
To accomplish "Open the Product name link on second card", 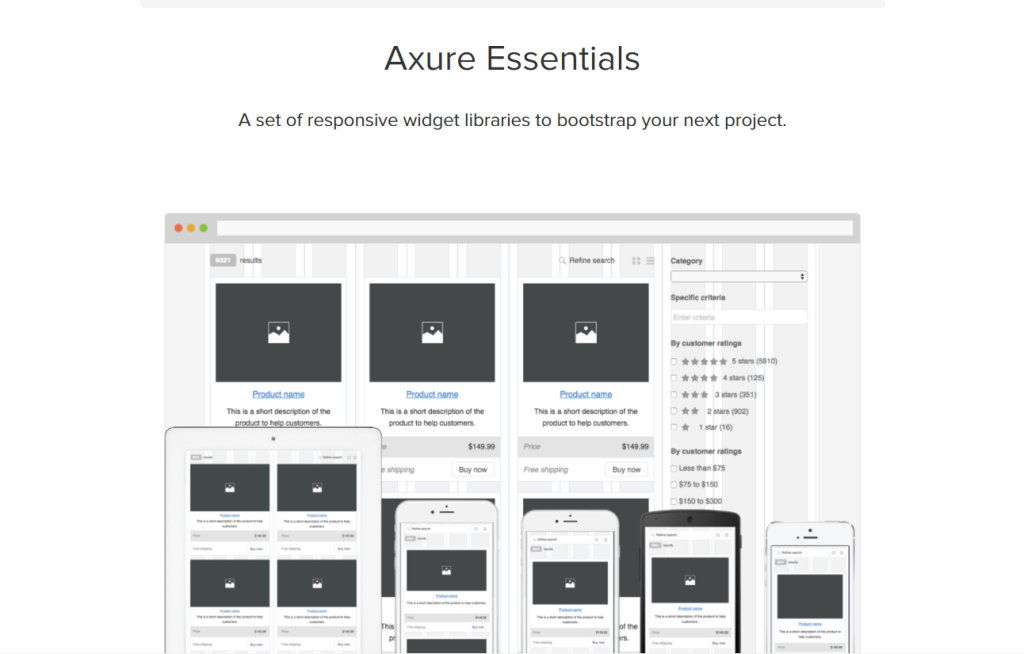I will 432,394.
